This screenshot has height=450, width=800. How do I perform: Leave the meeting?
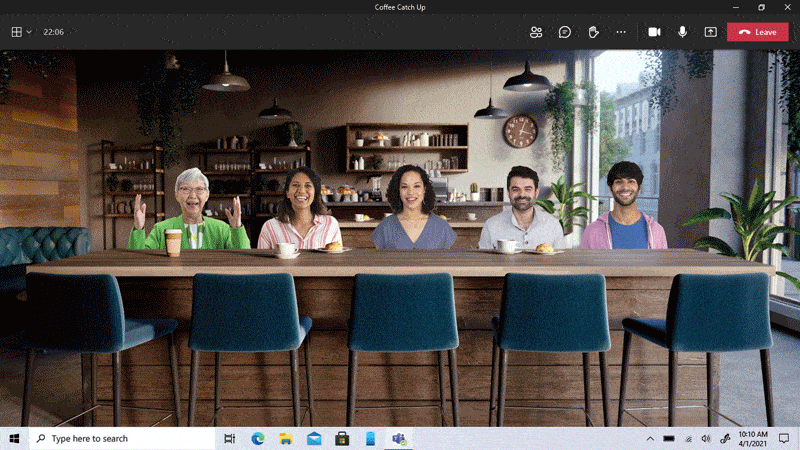coord(757,32)
